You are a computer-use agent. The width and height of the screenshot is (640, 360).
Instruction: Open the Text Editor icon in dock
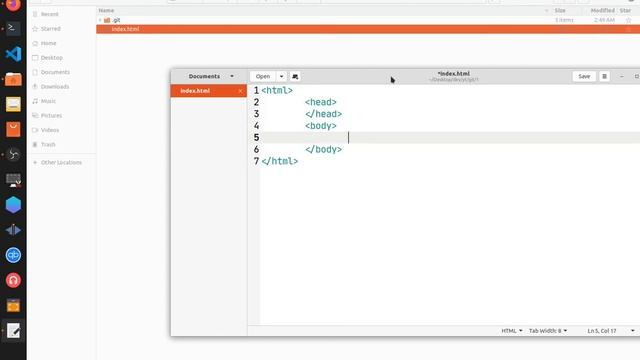[13, 331]
